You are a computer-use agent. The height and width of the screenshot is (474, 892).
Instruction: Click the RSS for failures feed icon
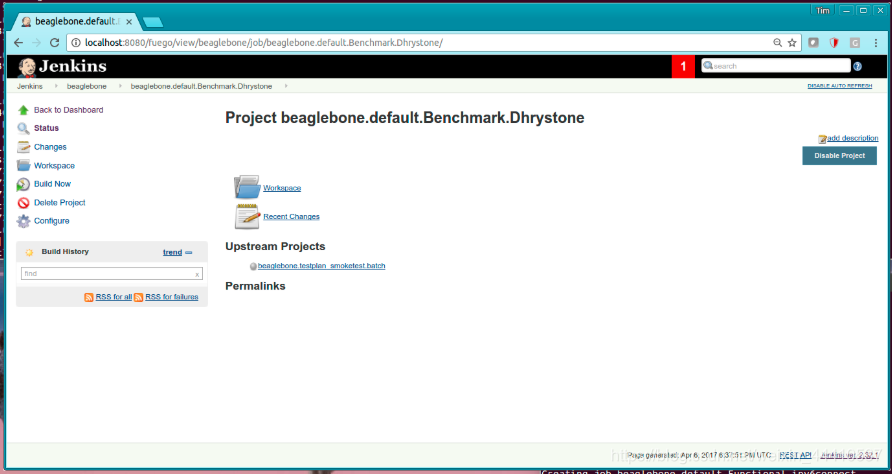tap(138, 297)
